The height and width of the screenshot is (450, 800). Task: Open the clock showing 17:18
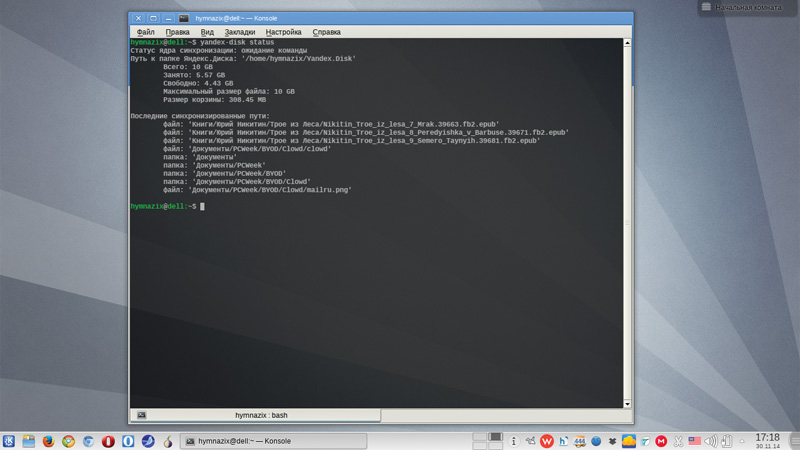[767, 441]
